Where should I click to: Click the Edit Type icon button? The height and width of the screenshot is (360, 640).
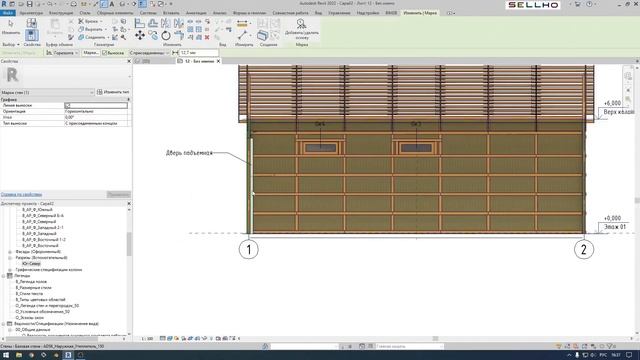pyautogui.click(x=100, y=92)
